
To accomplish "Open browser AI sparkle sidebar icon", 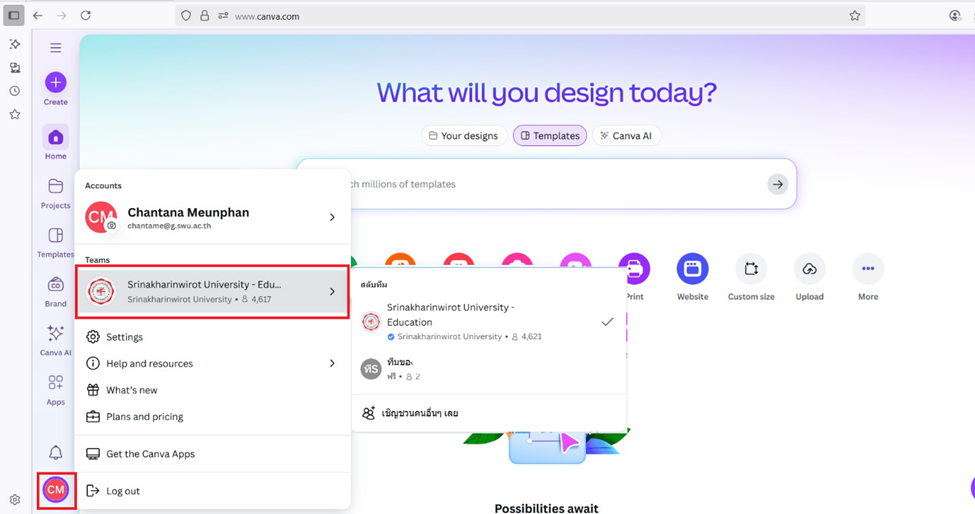I will click(15, 44).
